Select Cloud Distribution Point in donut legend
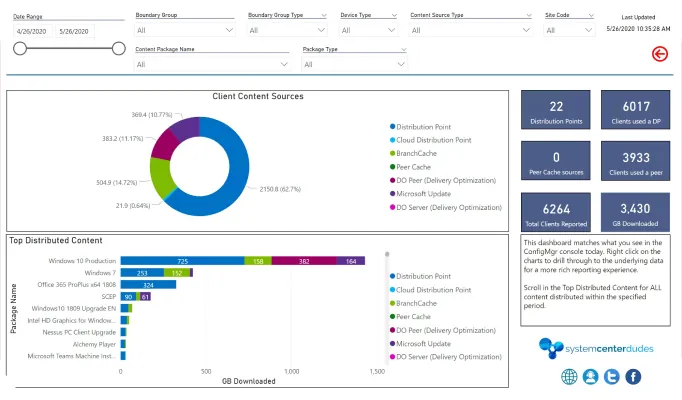 point(434,140)
